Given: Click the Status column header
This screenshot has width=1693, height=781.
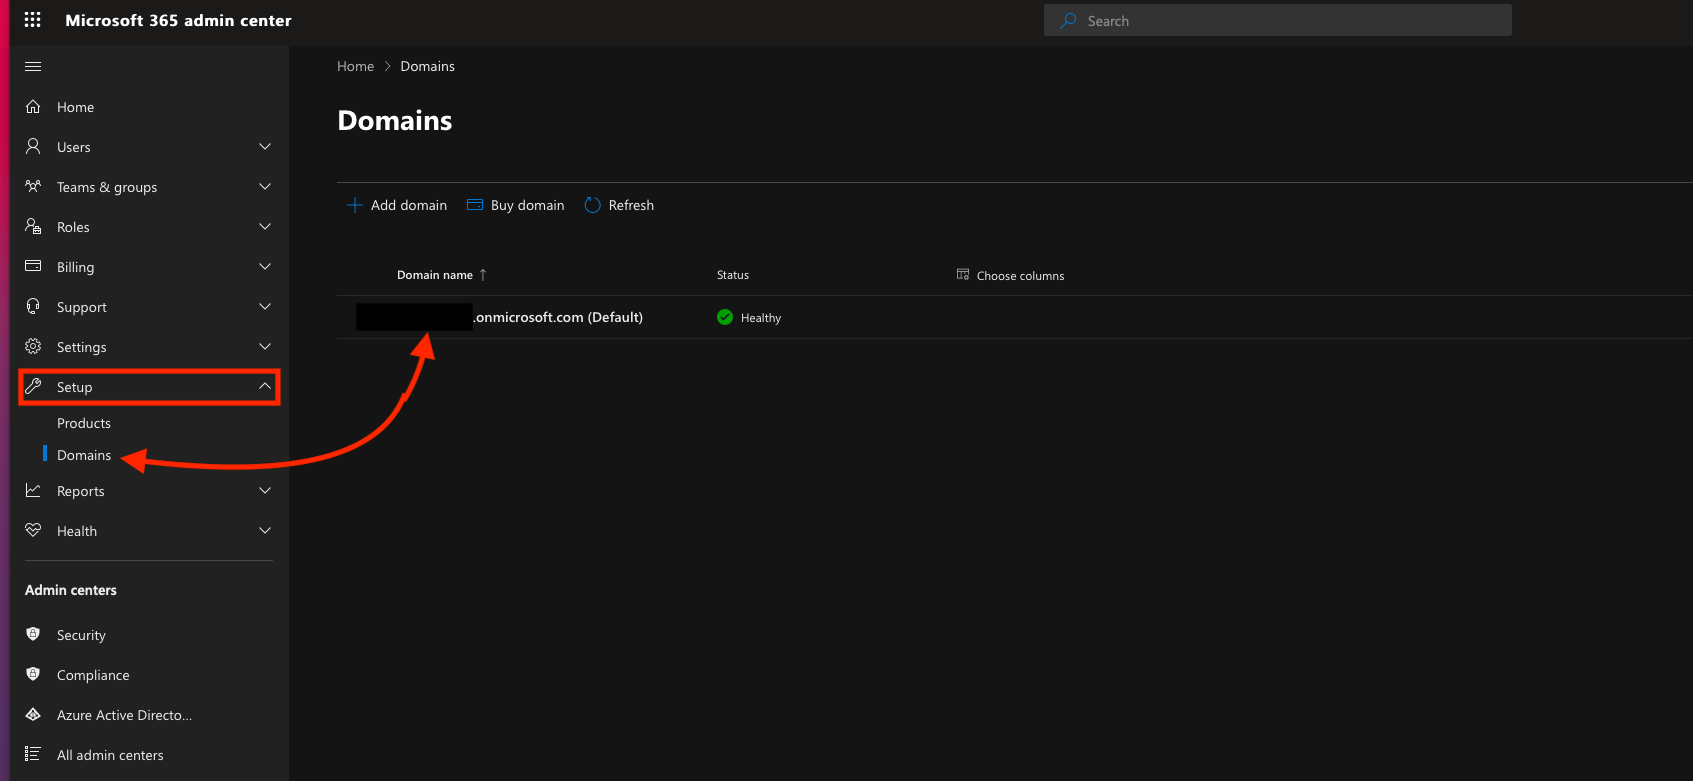Looking at the screenshot, I should tap(733, 275).
